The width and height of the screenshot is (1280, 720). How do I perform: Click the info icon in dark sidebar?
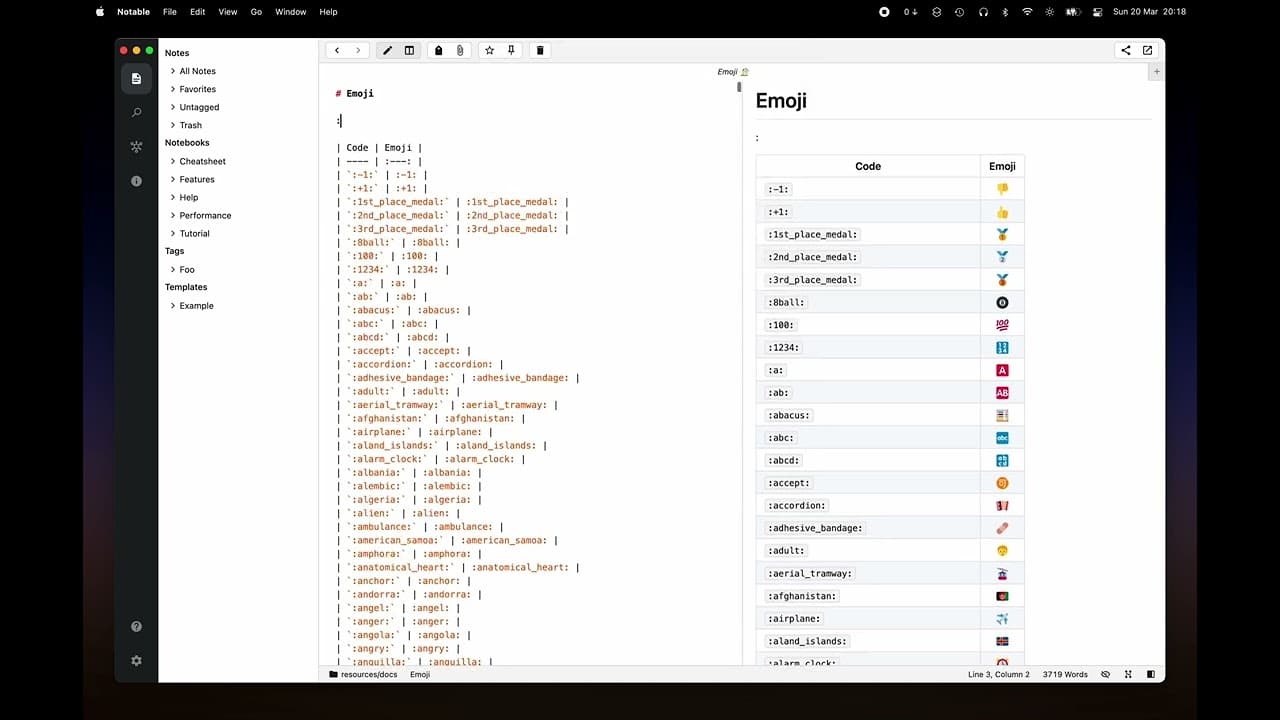pyautogui.click(x=137, y=181)
